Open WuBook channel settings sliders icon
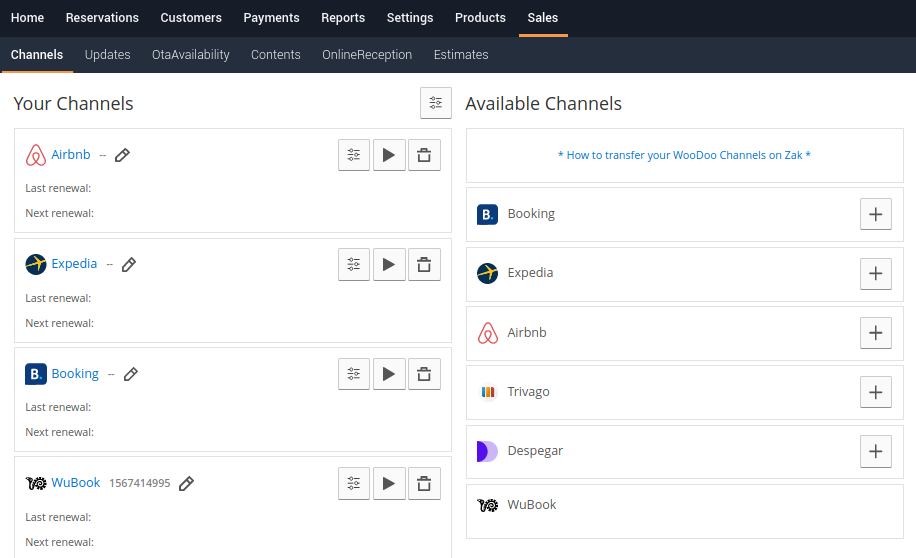 (354, 483)
